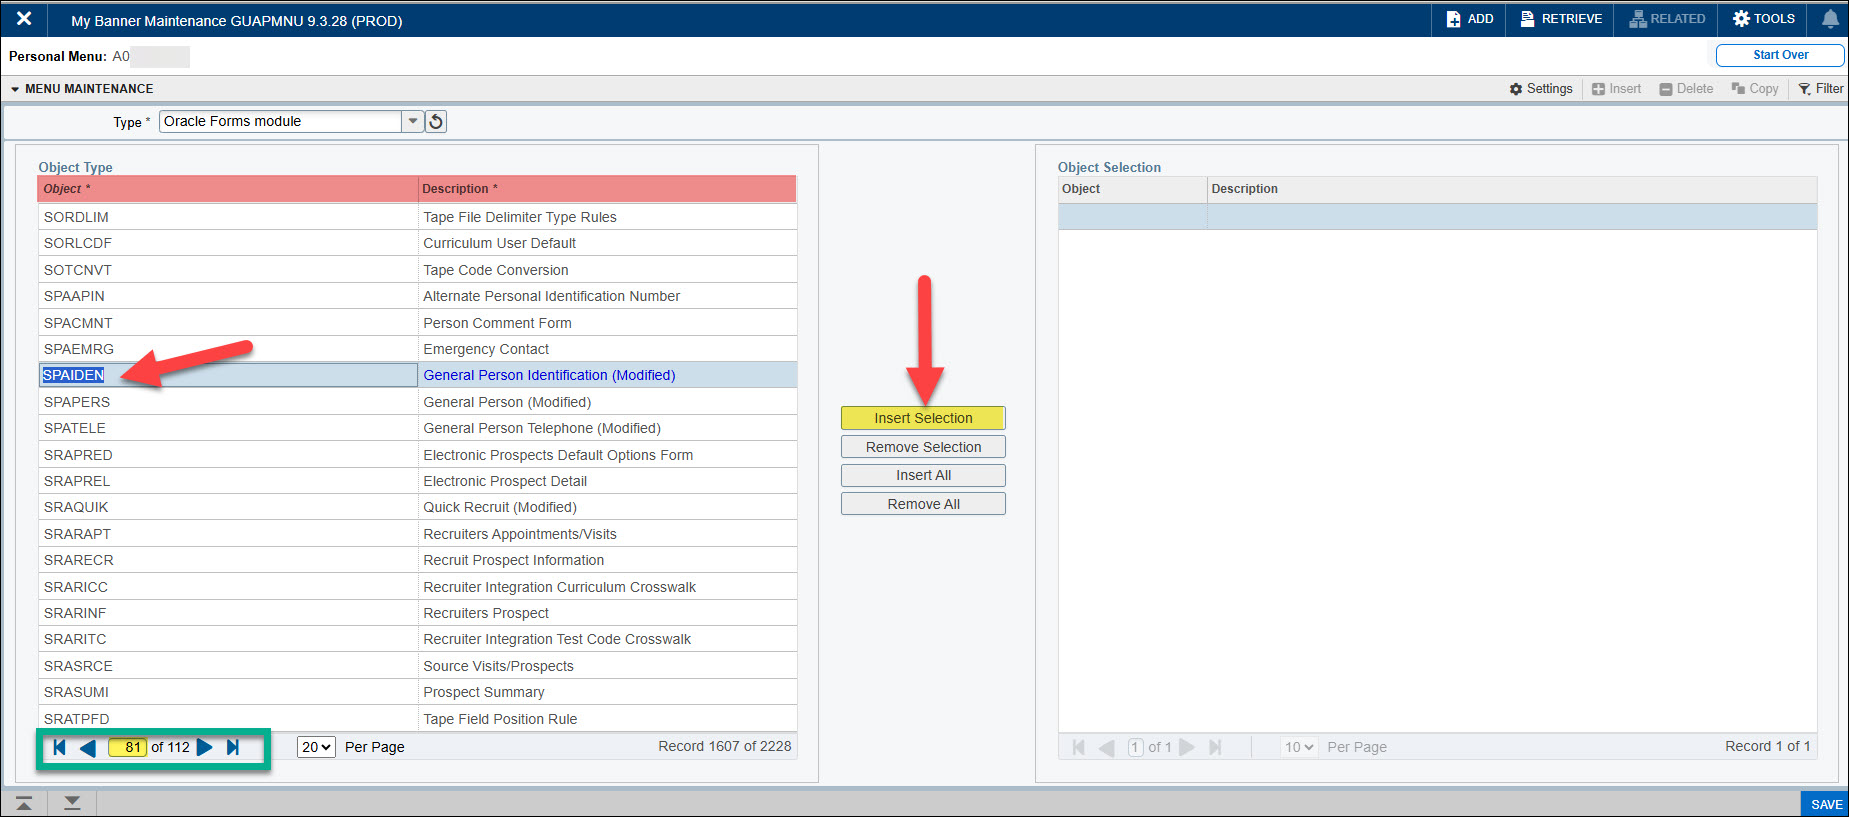The width and height of the screenshot is (1849, 817).
Task: Open the Type dropdown arrow
Action: [413, 121]
